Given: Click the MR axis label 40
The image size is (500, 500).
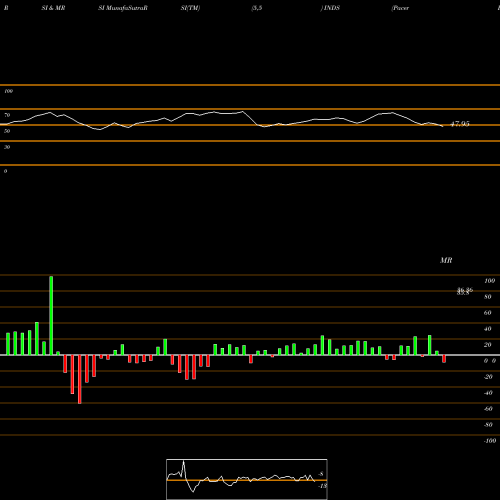Looking at the screenshot, I should pyautogui.click(x=488, y=329).
